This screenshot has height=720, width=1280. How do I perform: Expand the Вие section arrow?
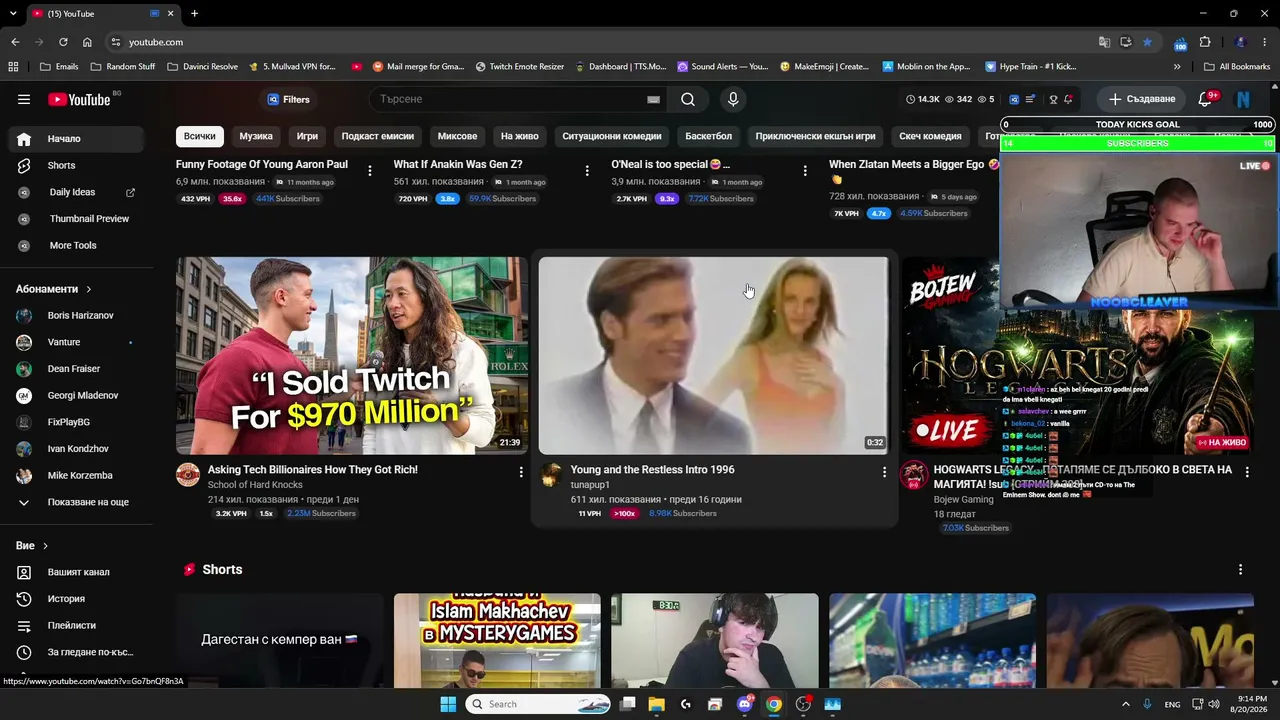pos(45,546)
